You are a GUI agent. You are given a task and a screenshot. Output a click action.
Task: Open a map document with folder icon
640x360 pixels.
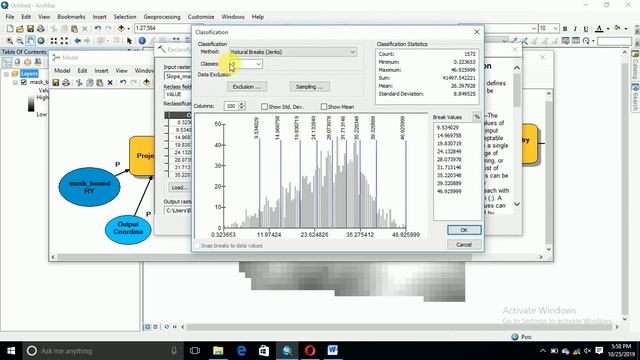tap(20, 29)
